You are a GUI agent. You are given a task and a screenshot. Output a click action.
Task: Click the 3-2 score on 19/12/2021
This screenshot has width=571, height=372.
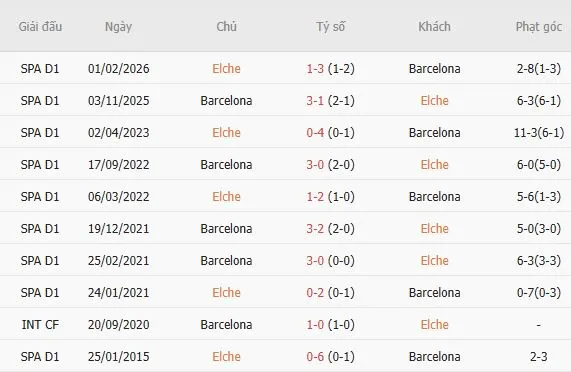(x=315, y=229)
